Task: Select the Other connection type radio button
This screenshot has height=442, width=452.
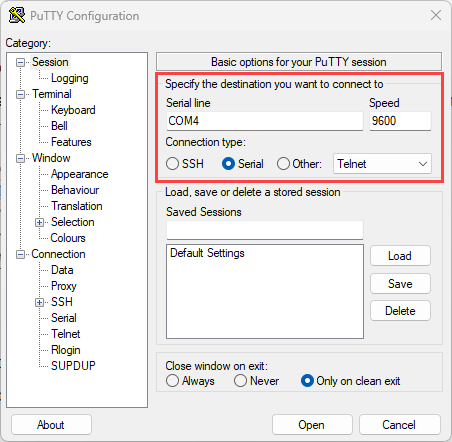Action: [x=283, y=164]
